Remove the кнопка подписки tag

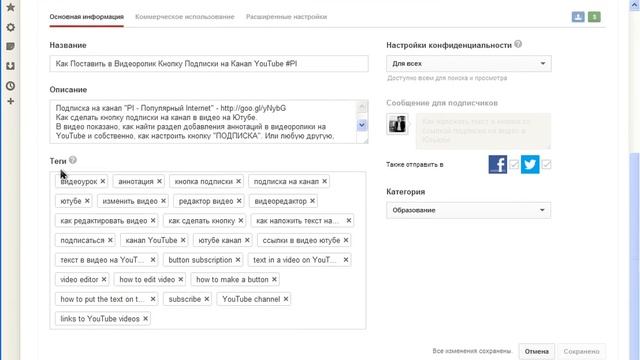(x=239, y=181)
